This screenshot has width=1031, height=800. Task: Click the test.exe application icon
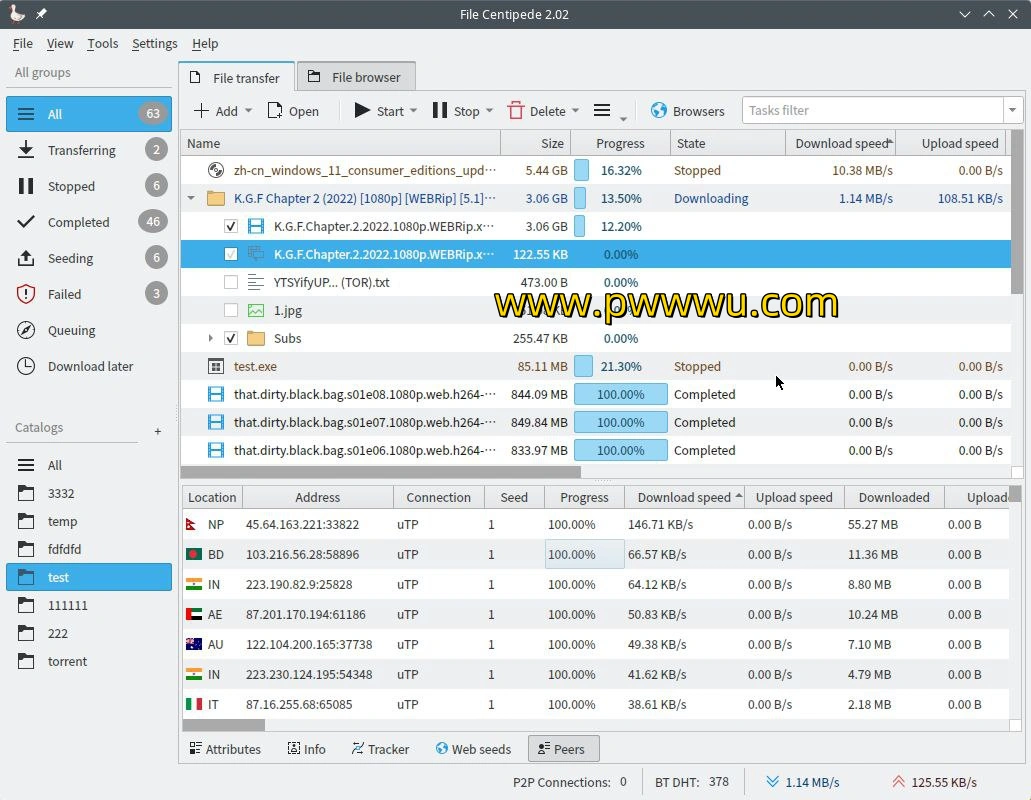coord(216,366)
